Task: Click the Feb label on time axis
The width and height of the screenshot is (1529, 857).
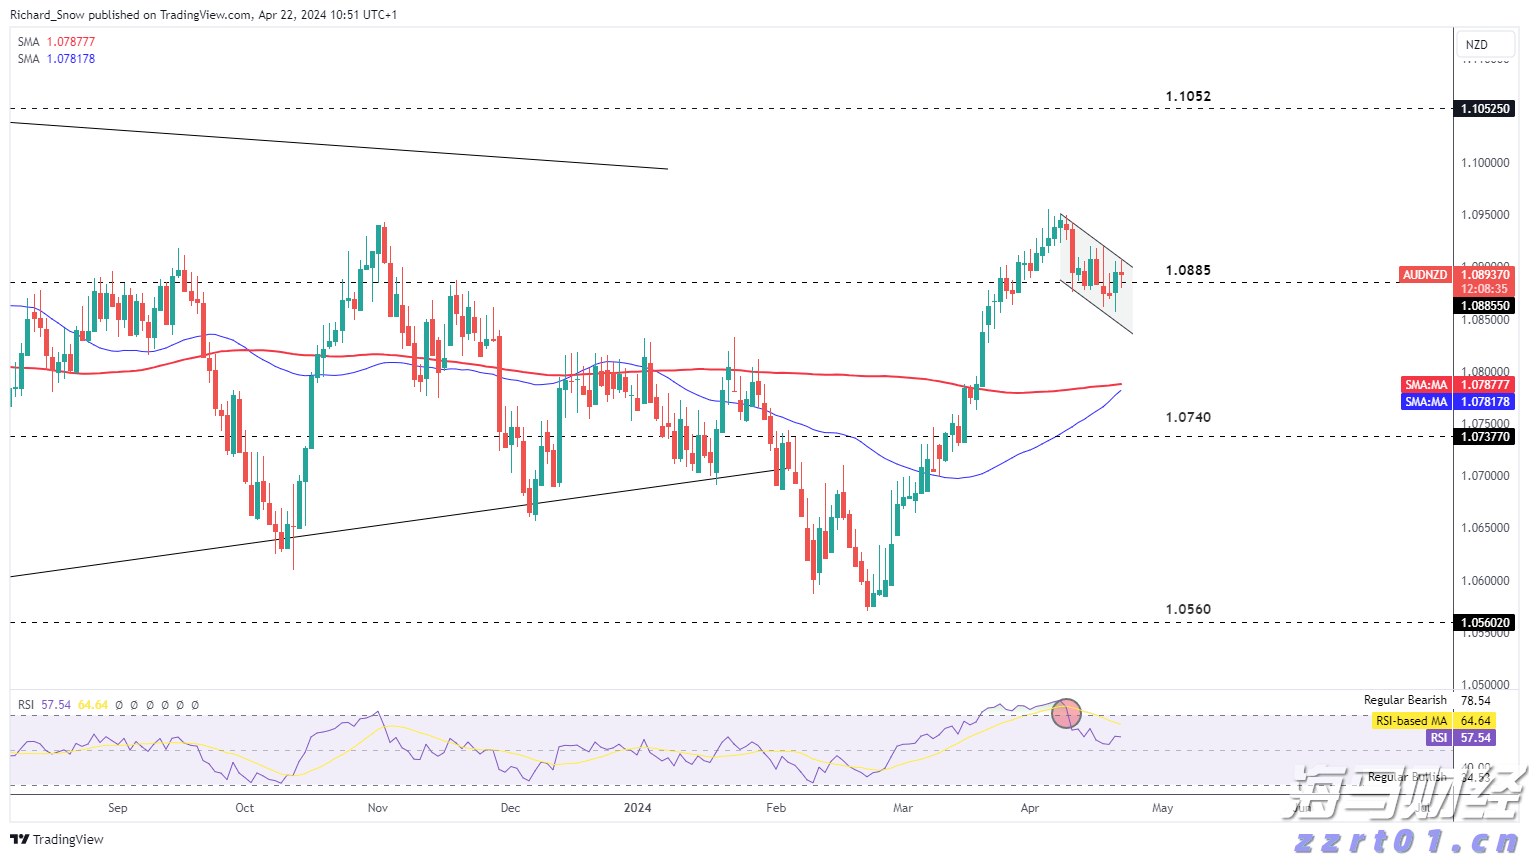Action: 776,808
